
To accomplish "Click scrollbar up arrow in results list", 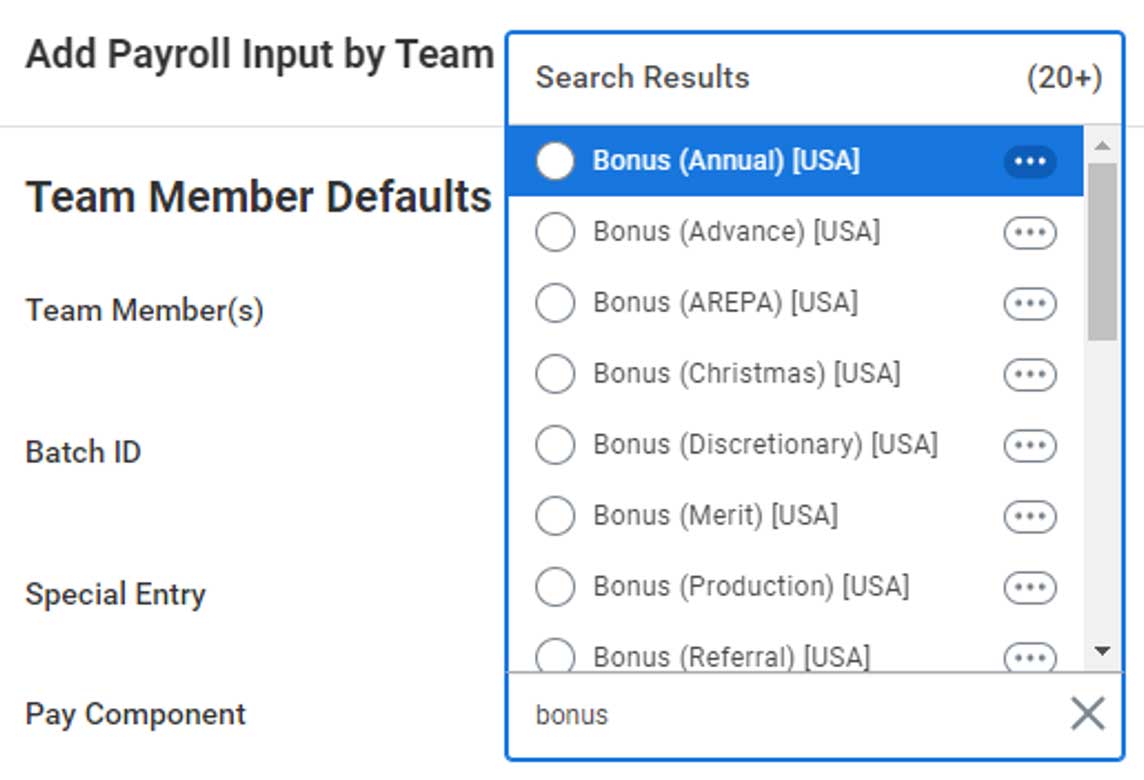I will pos(1102,146).
